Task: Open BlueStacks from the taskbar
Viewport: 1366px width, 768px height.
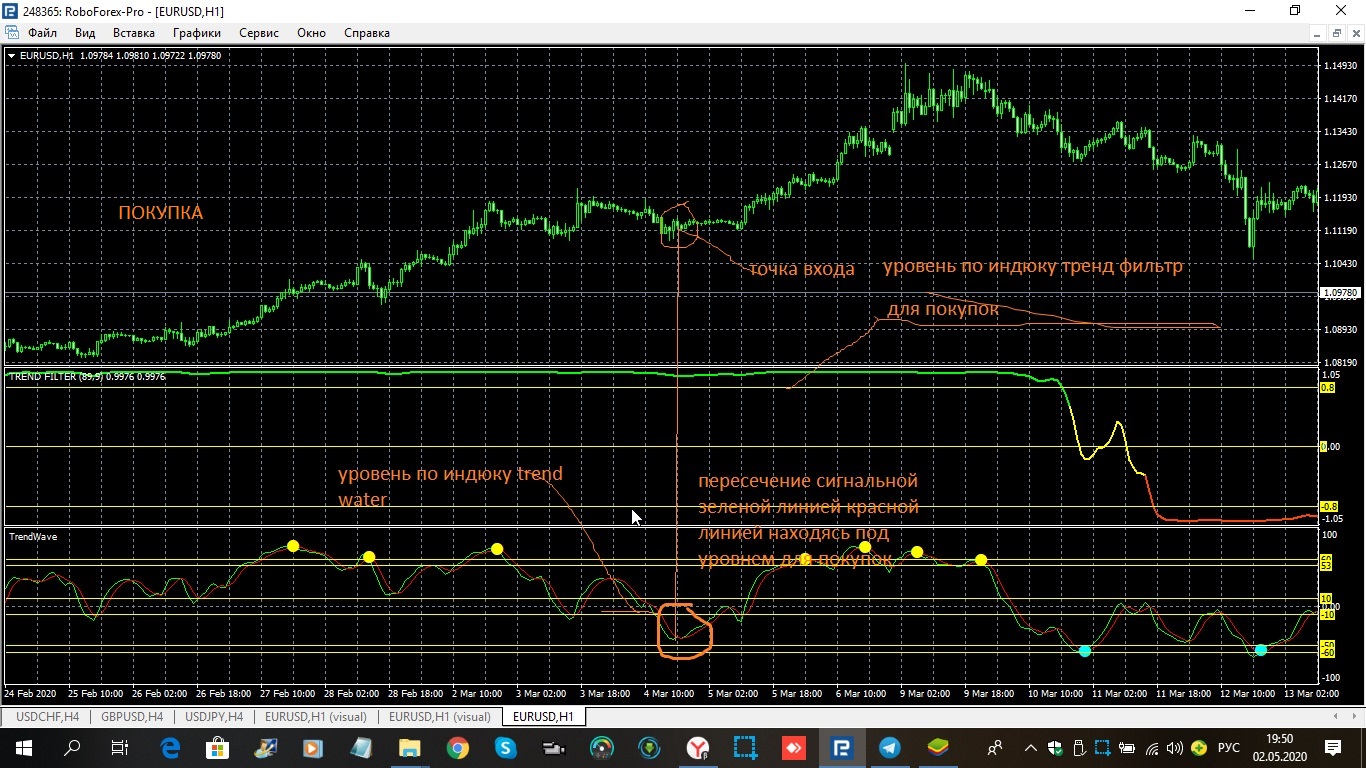Action: [x=937, y=747]
